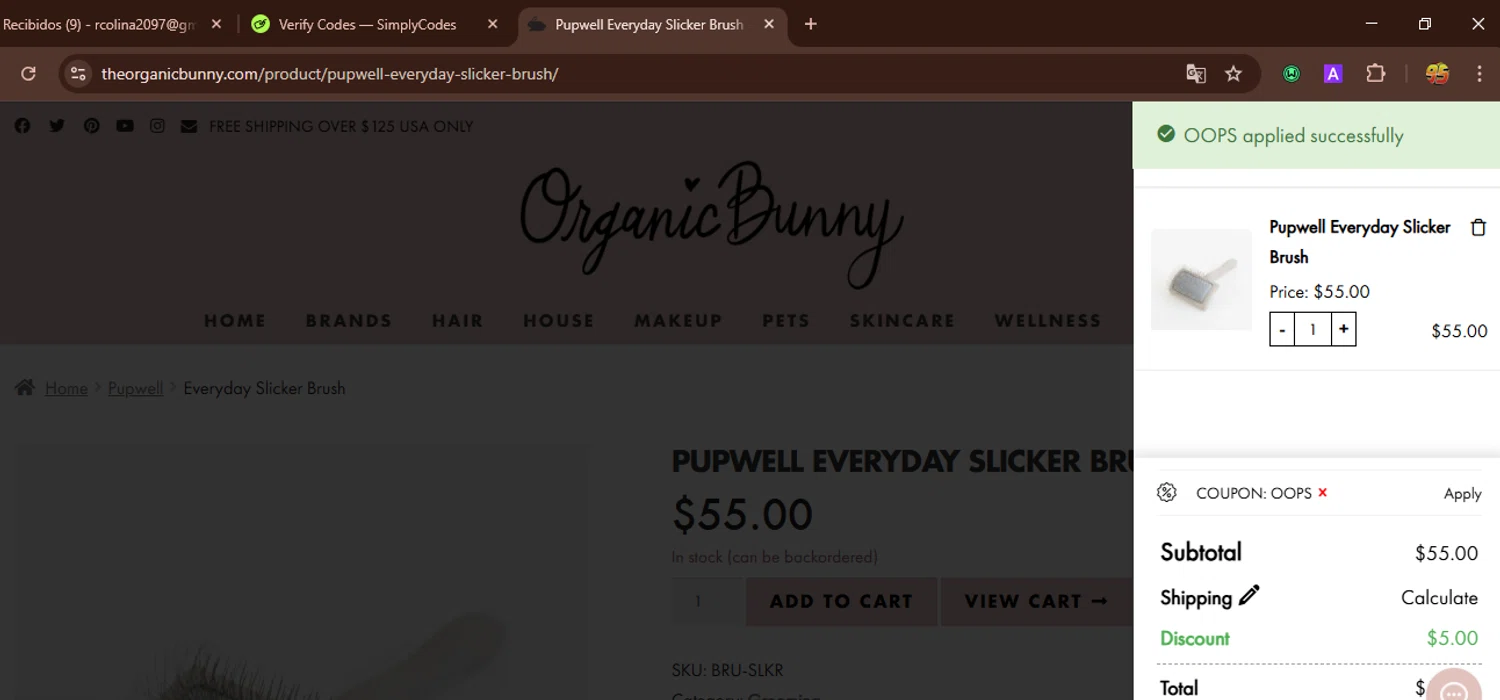Open BRANDS navigation menu
Screen dimensions: 1500x700
348,321
